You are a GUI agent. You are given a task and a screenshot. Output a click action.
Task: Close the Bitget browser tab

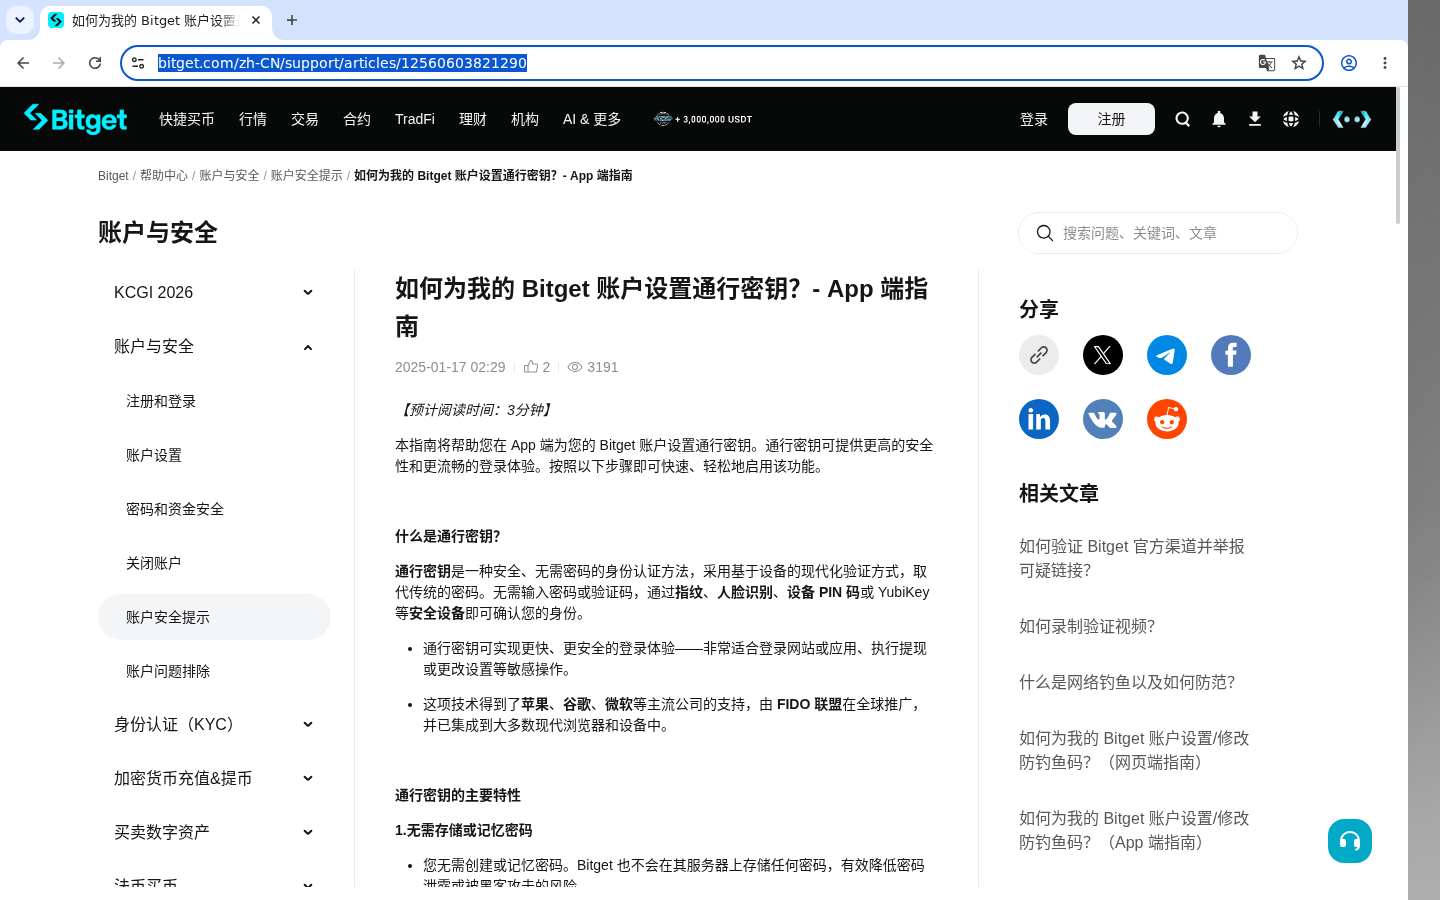click(256, 20)
